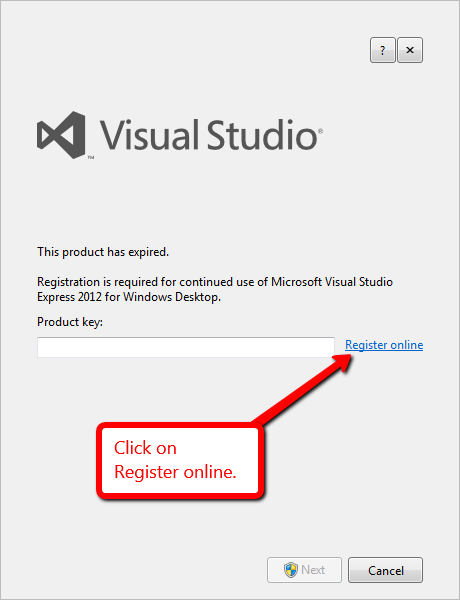This screenshot has height=600, width=460.
Task: Click the red arrow pointing to the link
Action: click(302, 388)
